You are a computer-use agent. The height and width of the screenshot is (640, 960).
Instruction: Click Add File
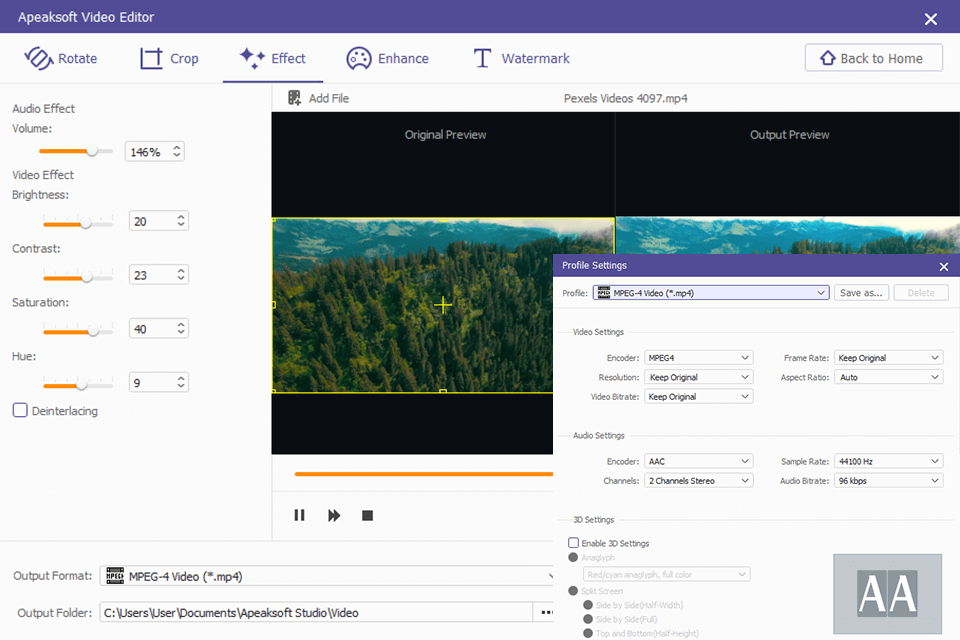(318, 98)
